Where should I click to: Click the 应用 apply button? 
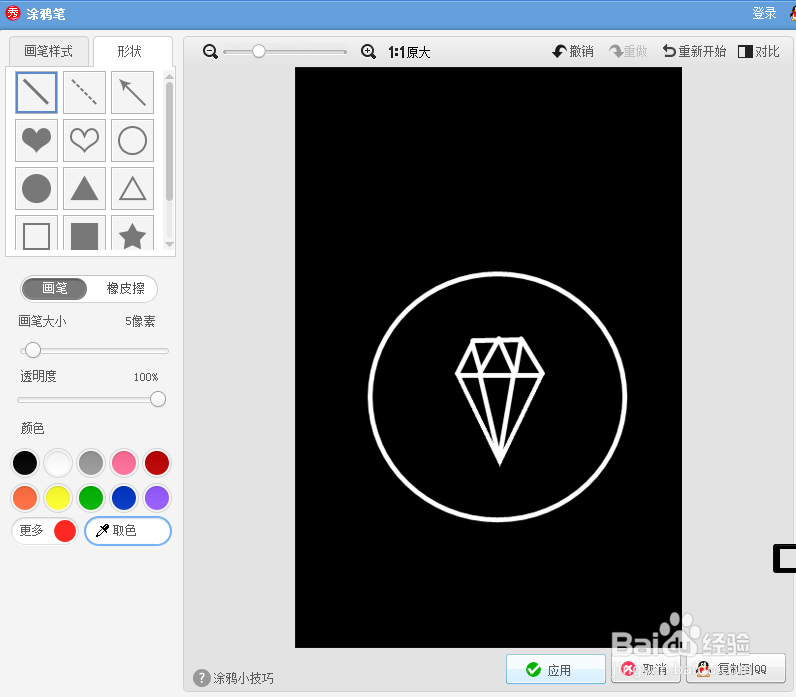[x=556, y=669]
